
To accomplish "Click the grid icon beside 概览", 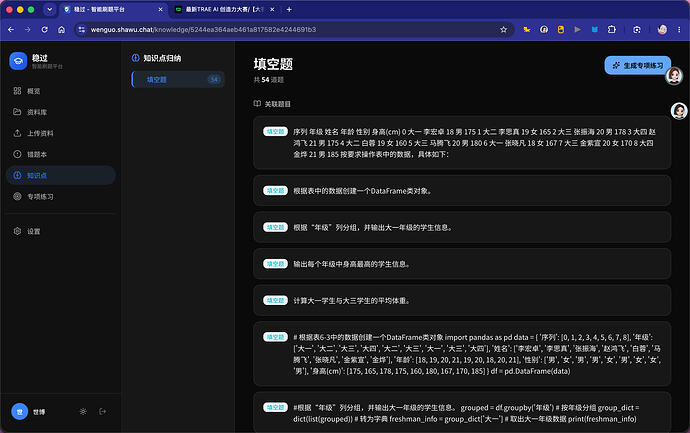I will 17,91.
